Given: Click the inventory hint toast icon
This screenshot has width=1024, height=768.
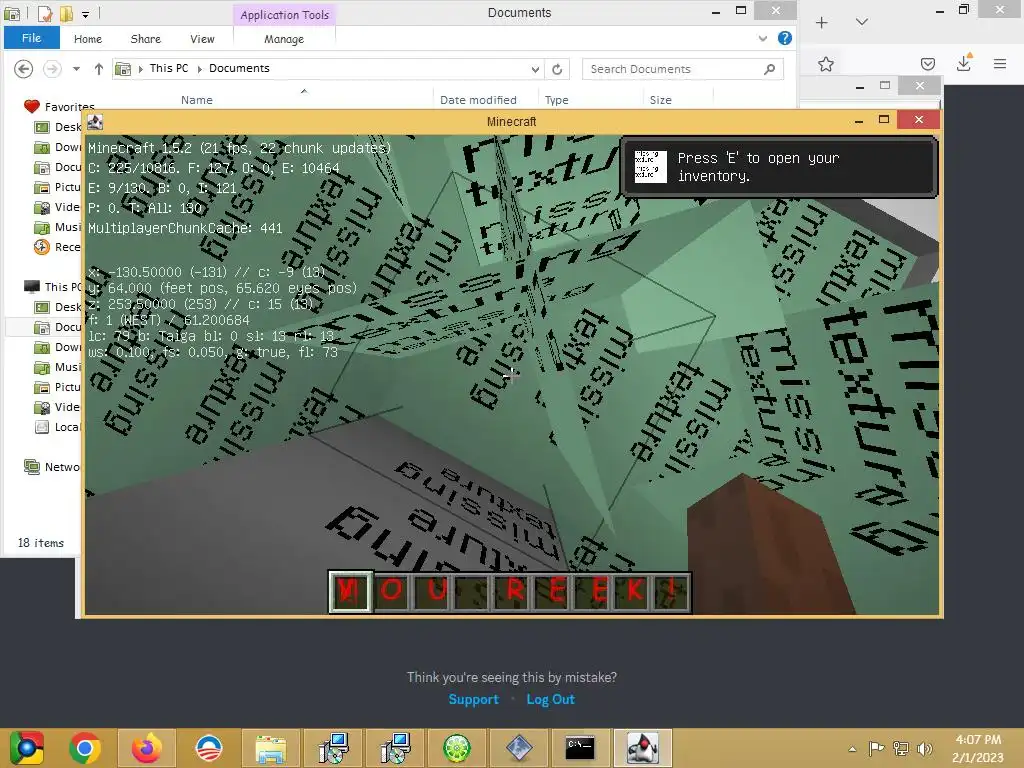Looking at the screenshot, I should coord(650,167).
